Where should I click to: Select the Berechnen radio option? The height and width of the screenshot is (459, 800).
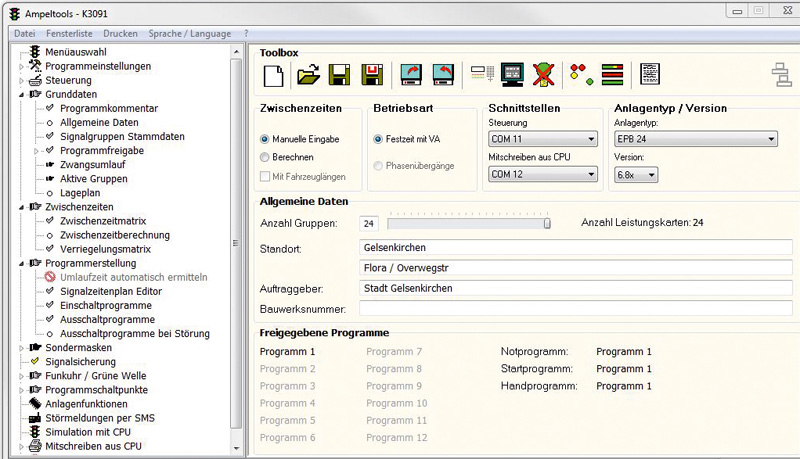(x=265, y=157)
